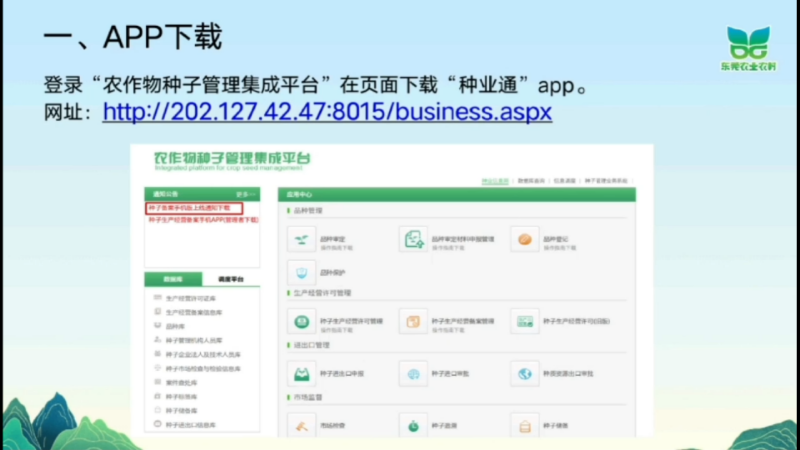800x450 pixels.
Task: Click the person icon beside 种子管理机构人员库
Action: pos(158,339)
